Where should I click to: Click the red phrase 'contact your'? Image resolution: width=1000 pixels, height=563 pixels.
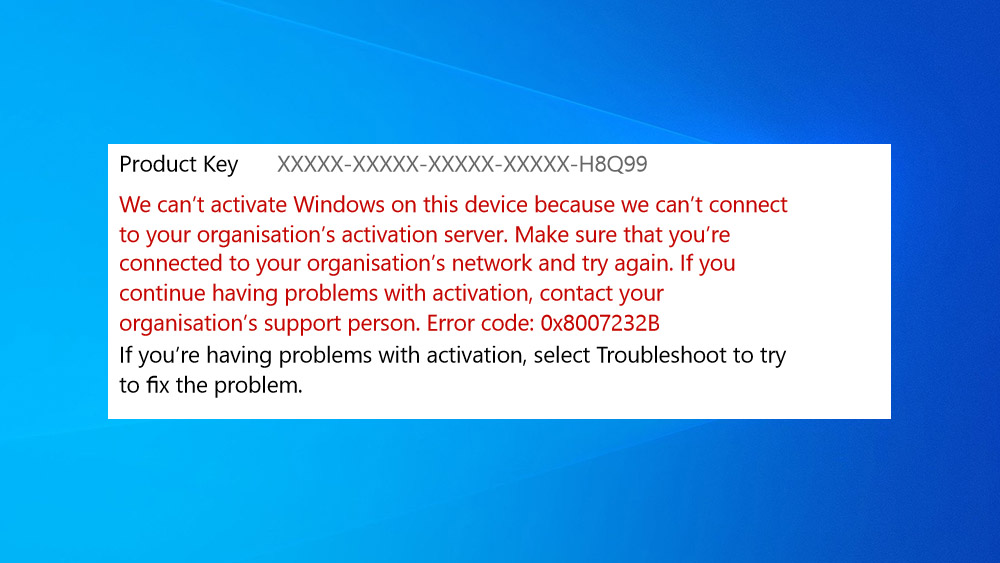[601, 293]
